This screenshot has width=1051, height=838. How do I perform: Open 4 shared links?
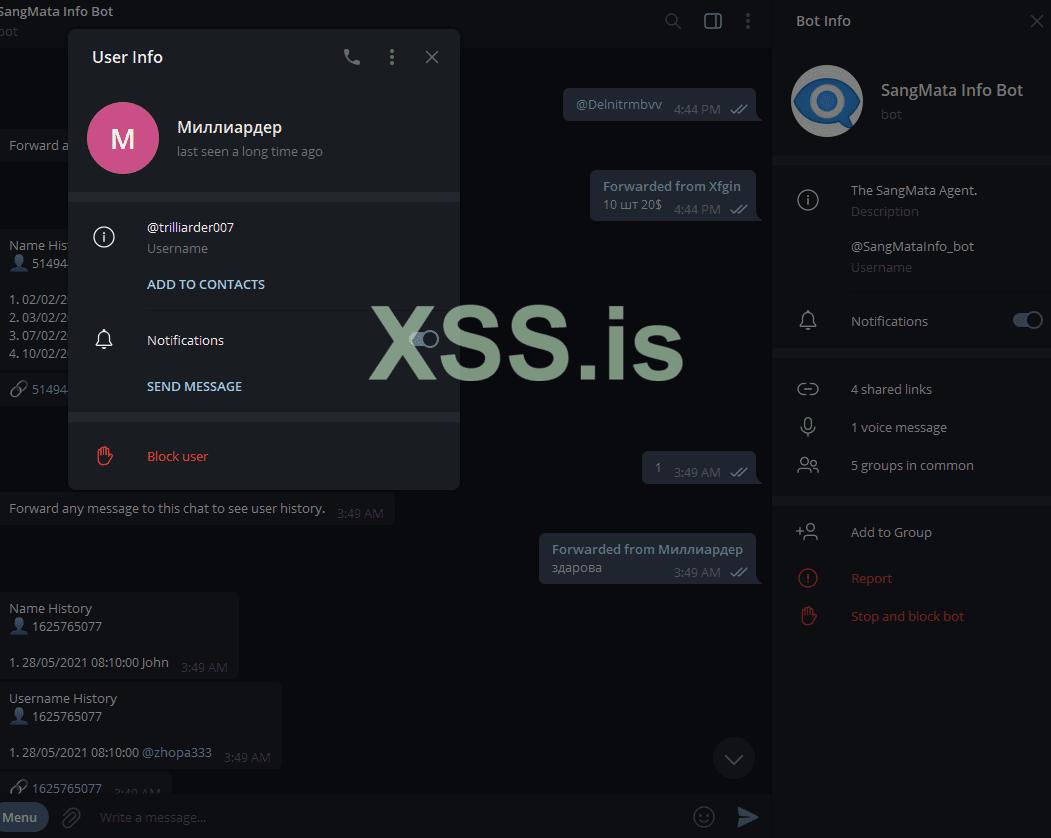[891, 390]
